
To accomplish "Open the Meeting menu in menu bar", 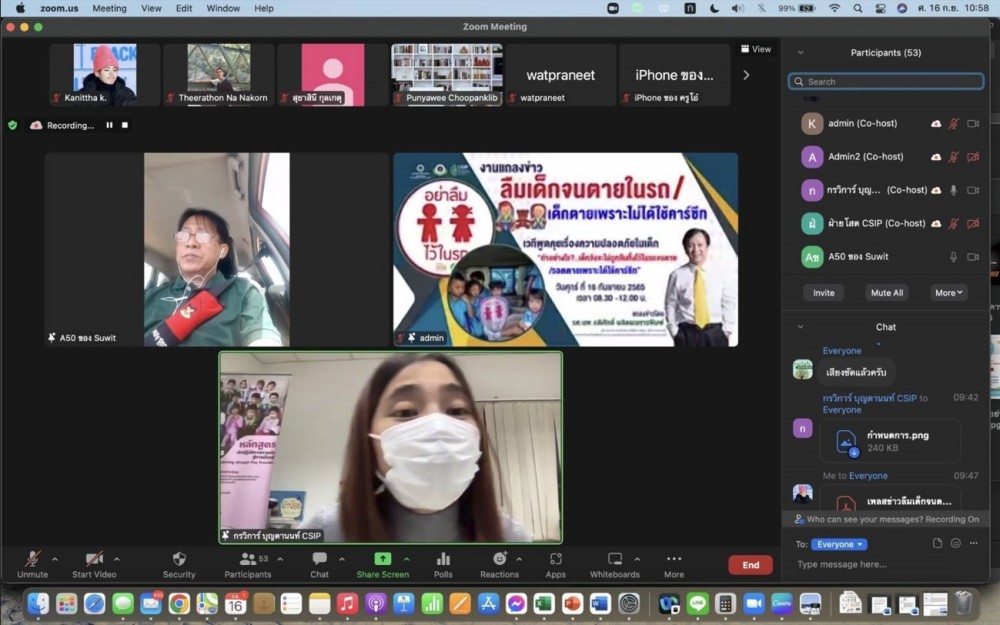I will [109, 8].
